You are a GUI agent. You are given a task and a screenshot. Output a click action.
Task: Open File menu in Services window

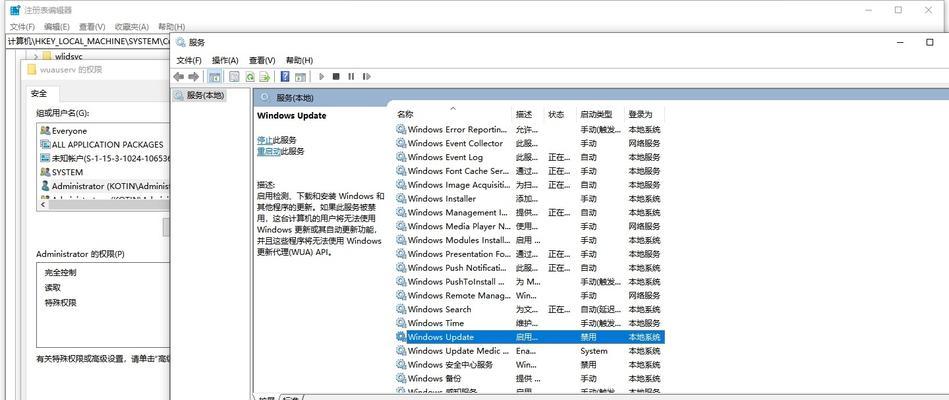point(189,61)
